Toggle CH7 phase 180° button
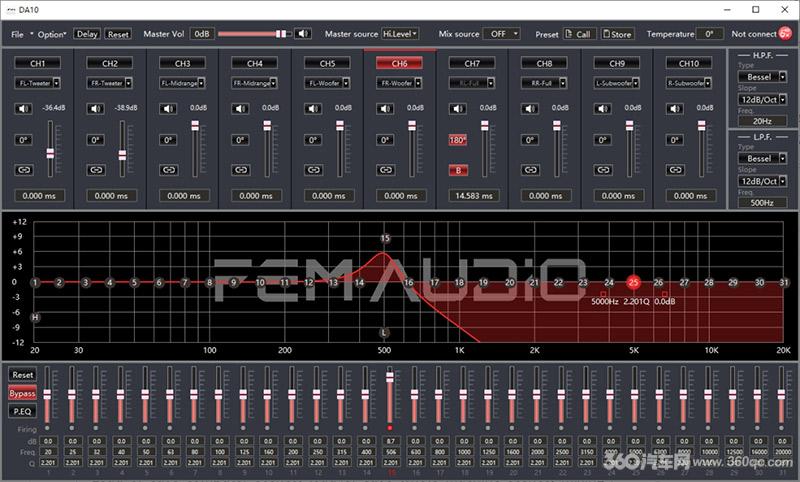 (458, 140)
